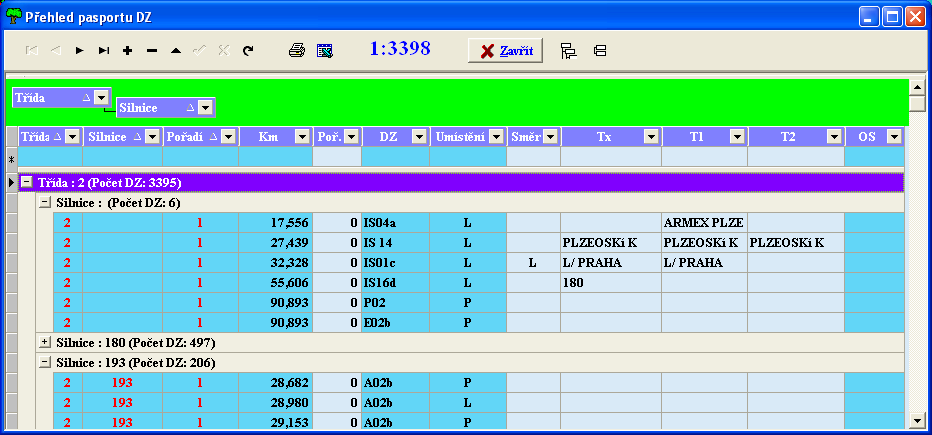Select Km value 55,606

pyautogui.click(x=276, y=283)
